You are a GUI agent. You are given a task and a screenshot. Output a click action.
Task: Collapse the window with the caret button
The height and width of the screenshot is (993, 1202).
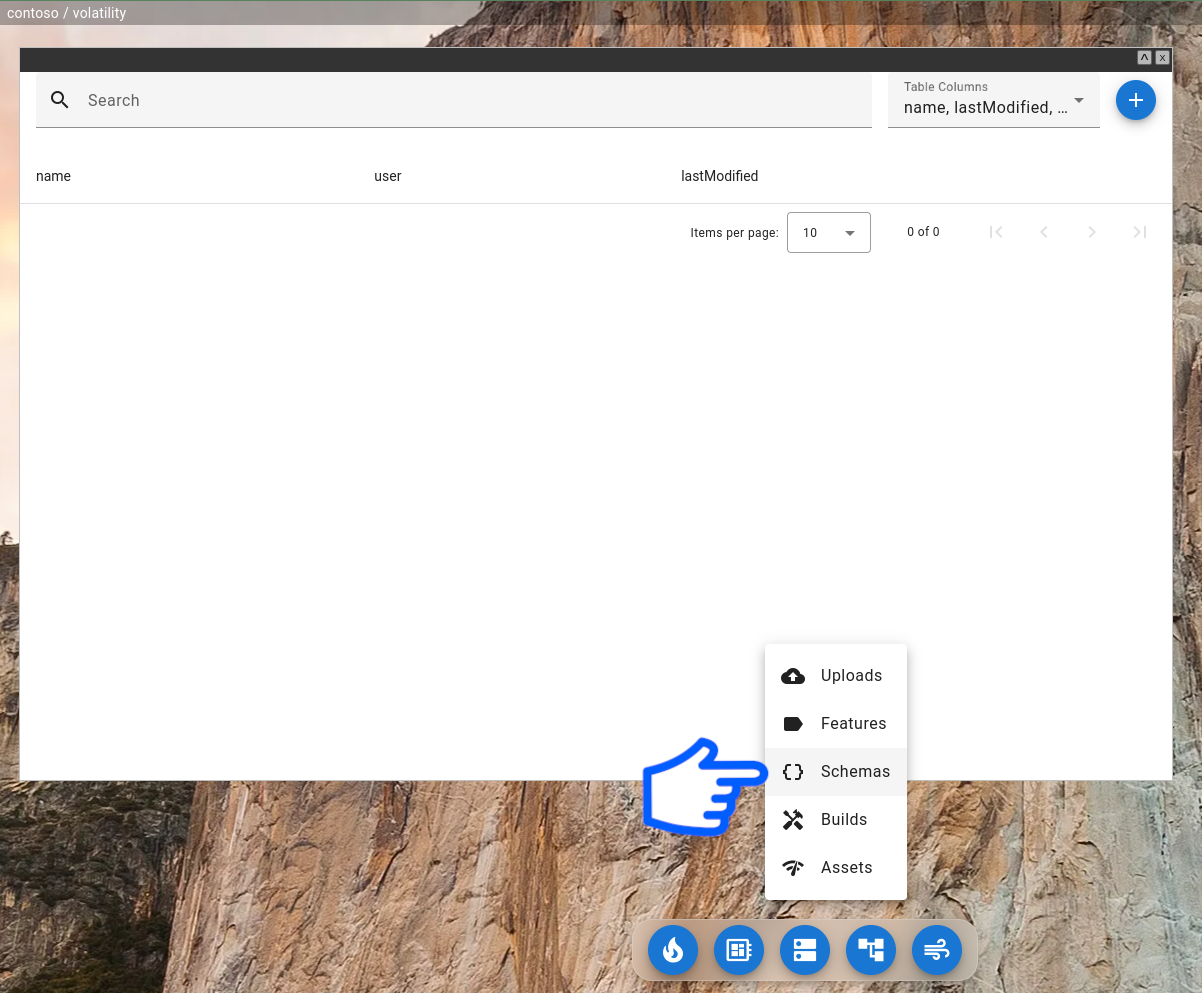[1144, 58]
